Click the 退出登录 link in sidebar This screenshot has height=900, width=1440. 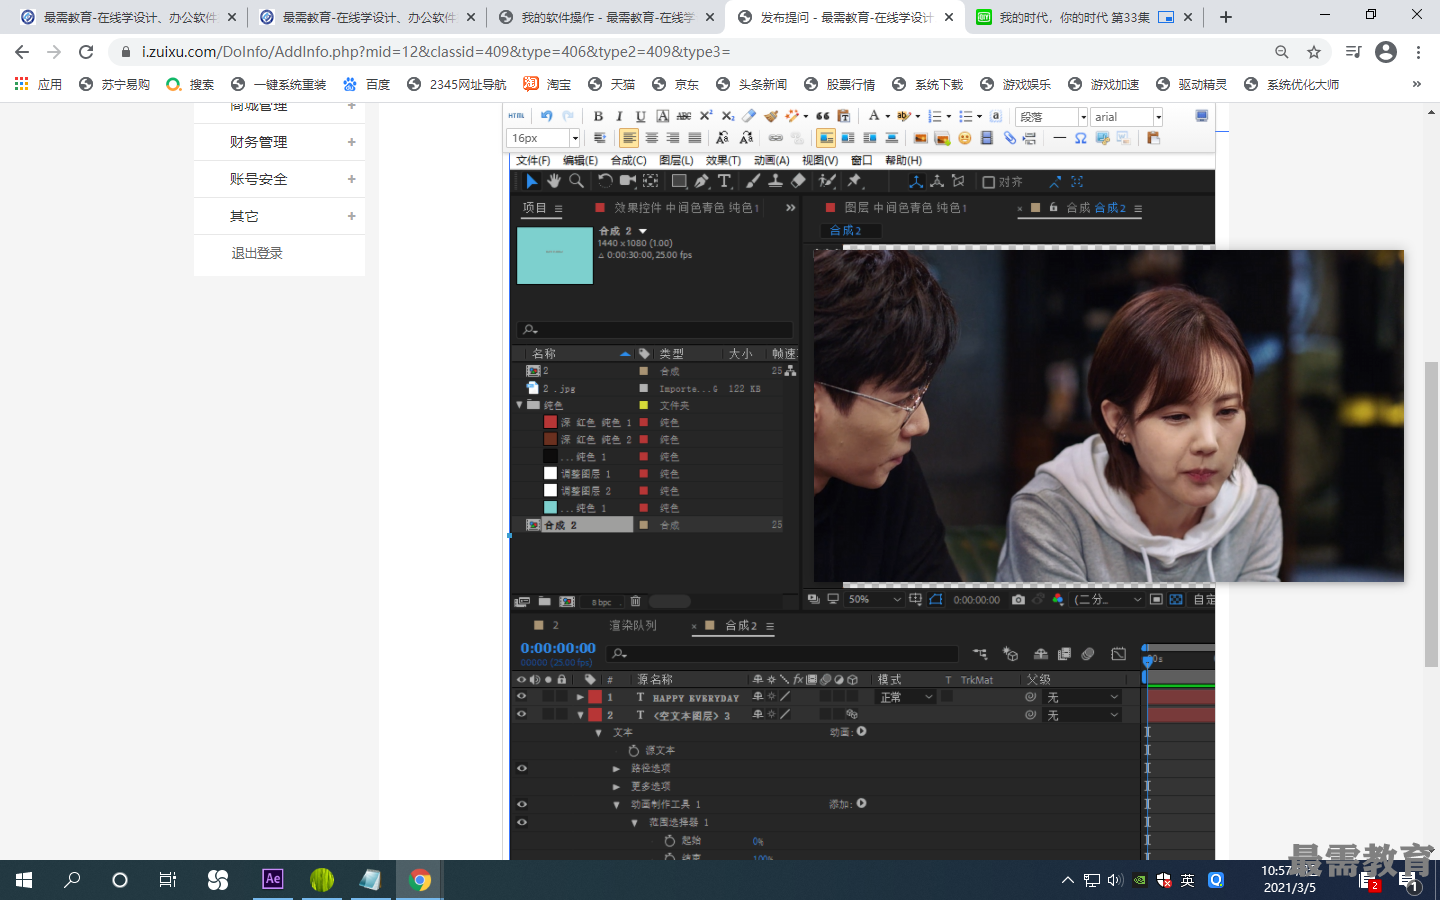coord(257,253)
